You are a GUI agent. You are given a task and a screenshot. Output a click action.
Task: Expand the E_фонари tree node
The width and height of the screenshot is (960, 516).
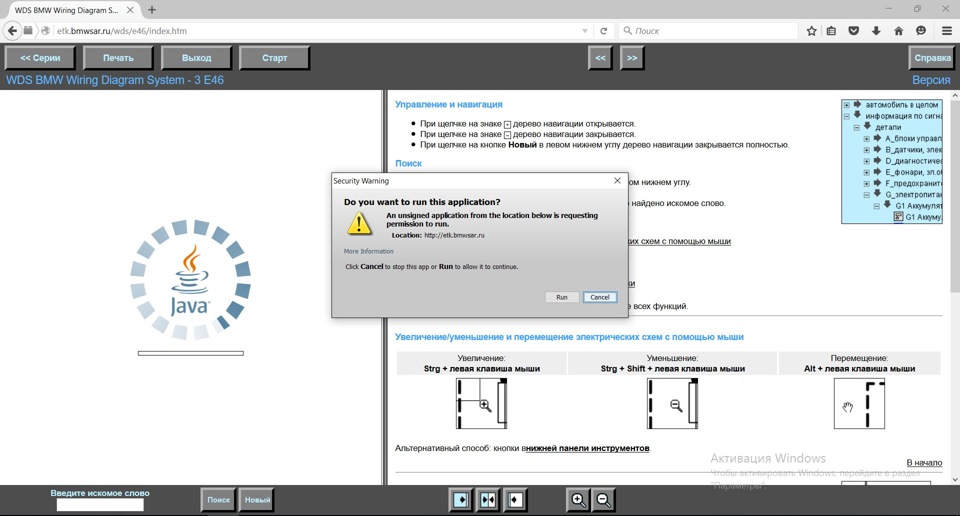[866, 172]
